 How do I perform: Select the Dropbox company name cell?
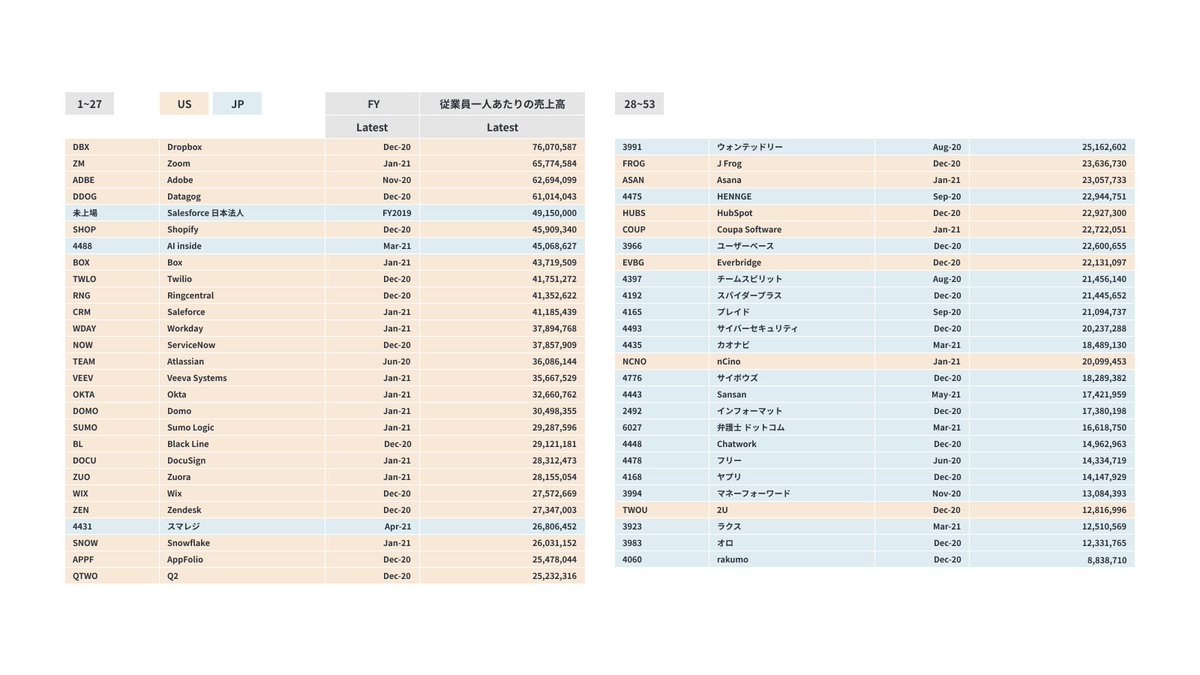[x=242, y=147]
